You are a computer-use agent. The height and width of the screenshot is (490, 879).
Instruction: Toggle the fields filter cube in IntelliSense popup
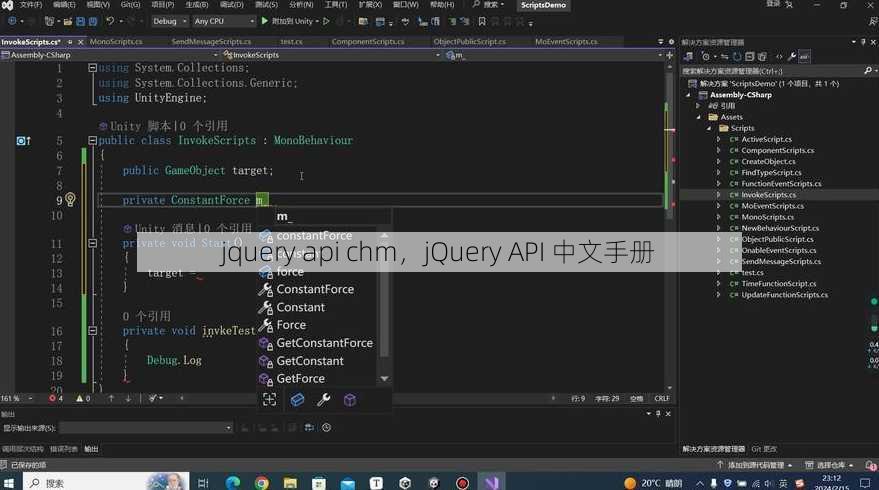(x=297, y=399)
